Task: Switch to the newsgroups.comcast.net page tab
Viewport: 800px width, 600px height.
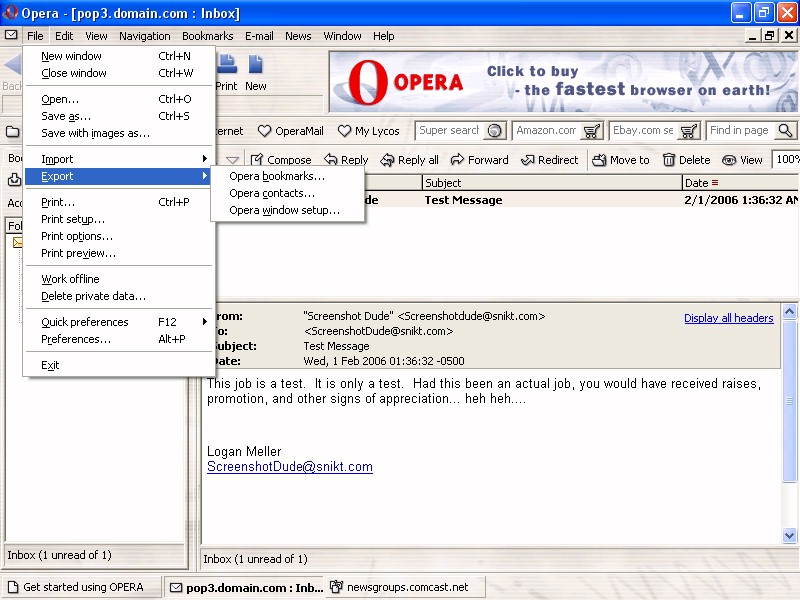Action: (x=407, y=587)
